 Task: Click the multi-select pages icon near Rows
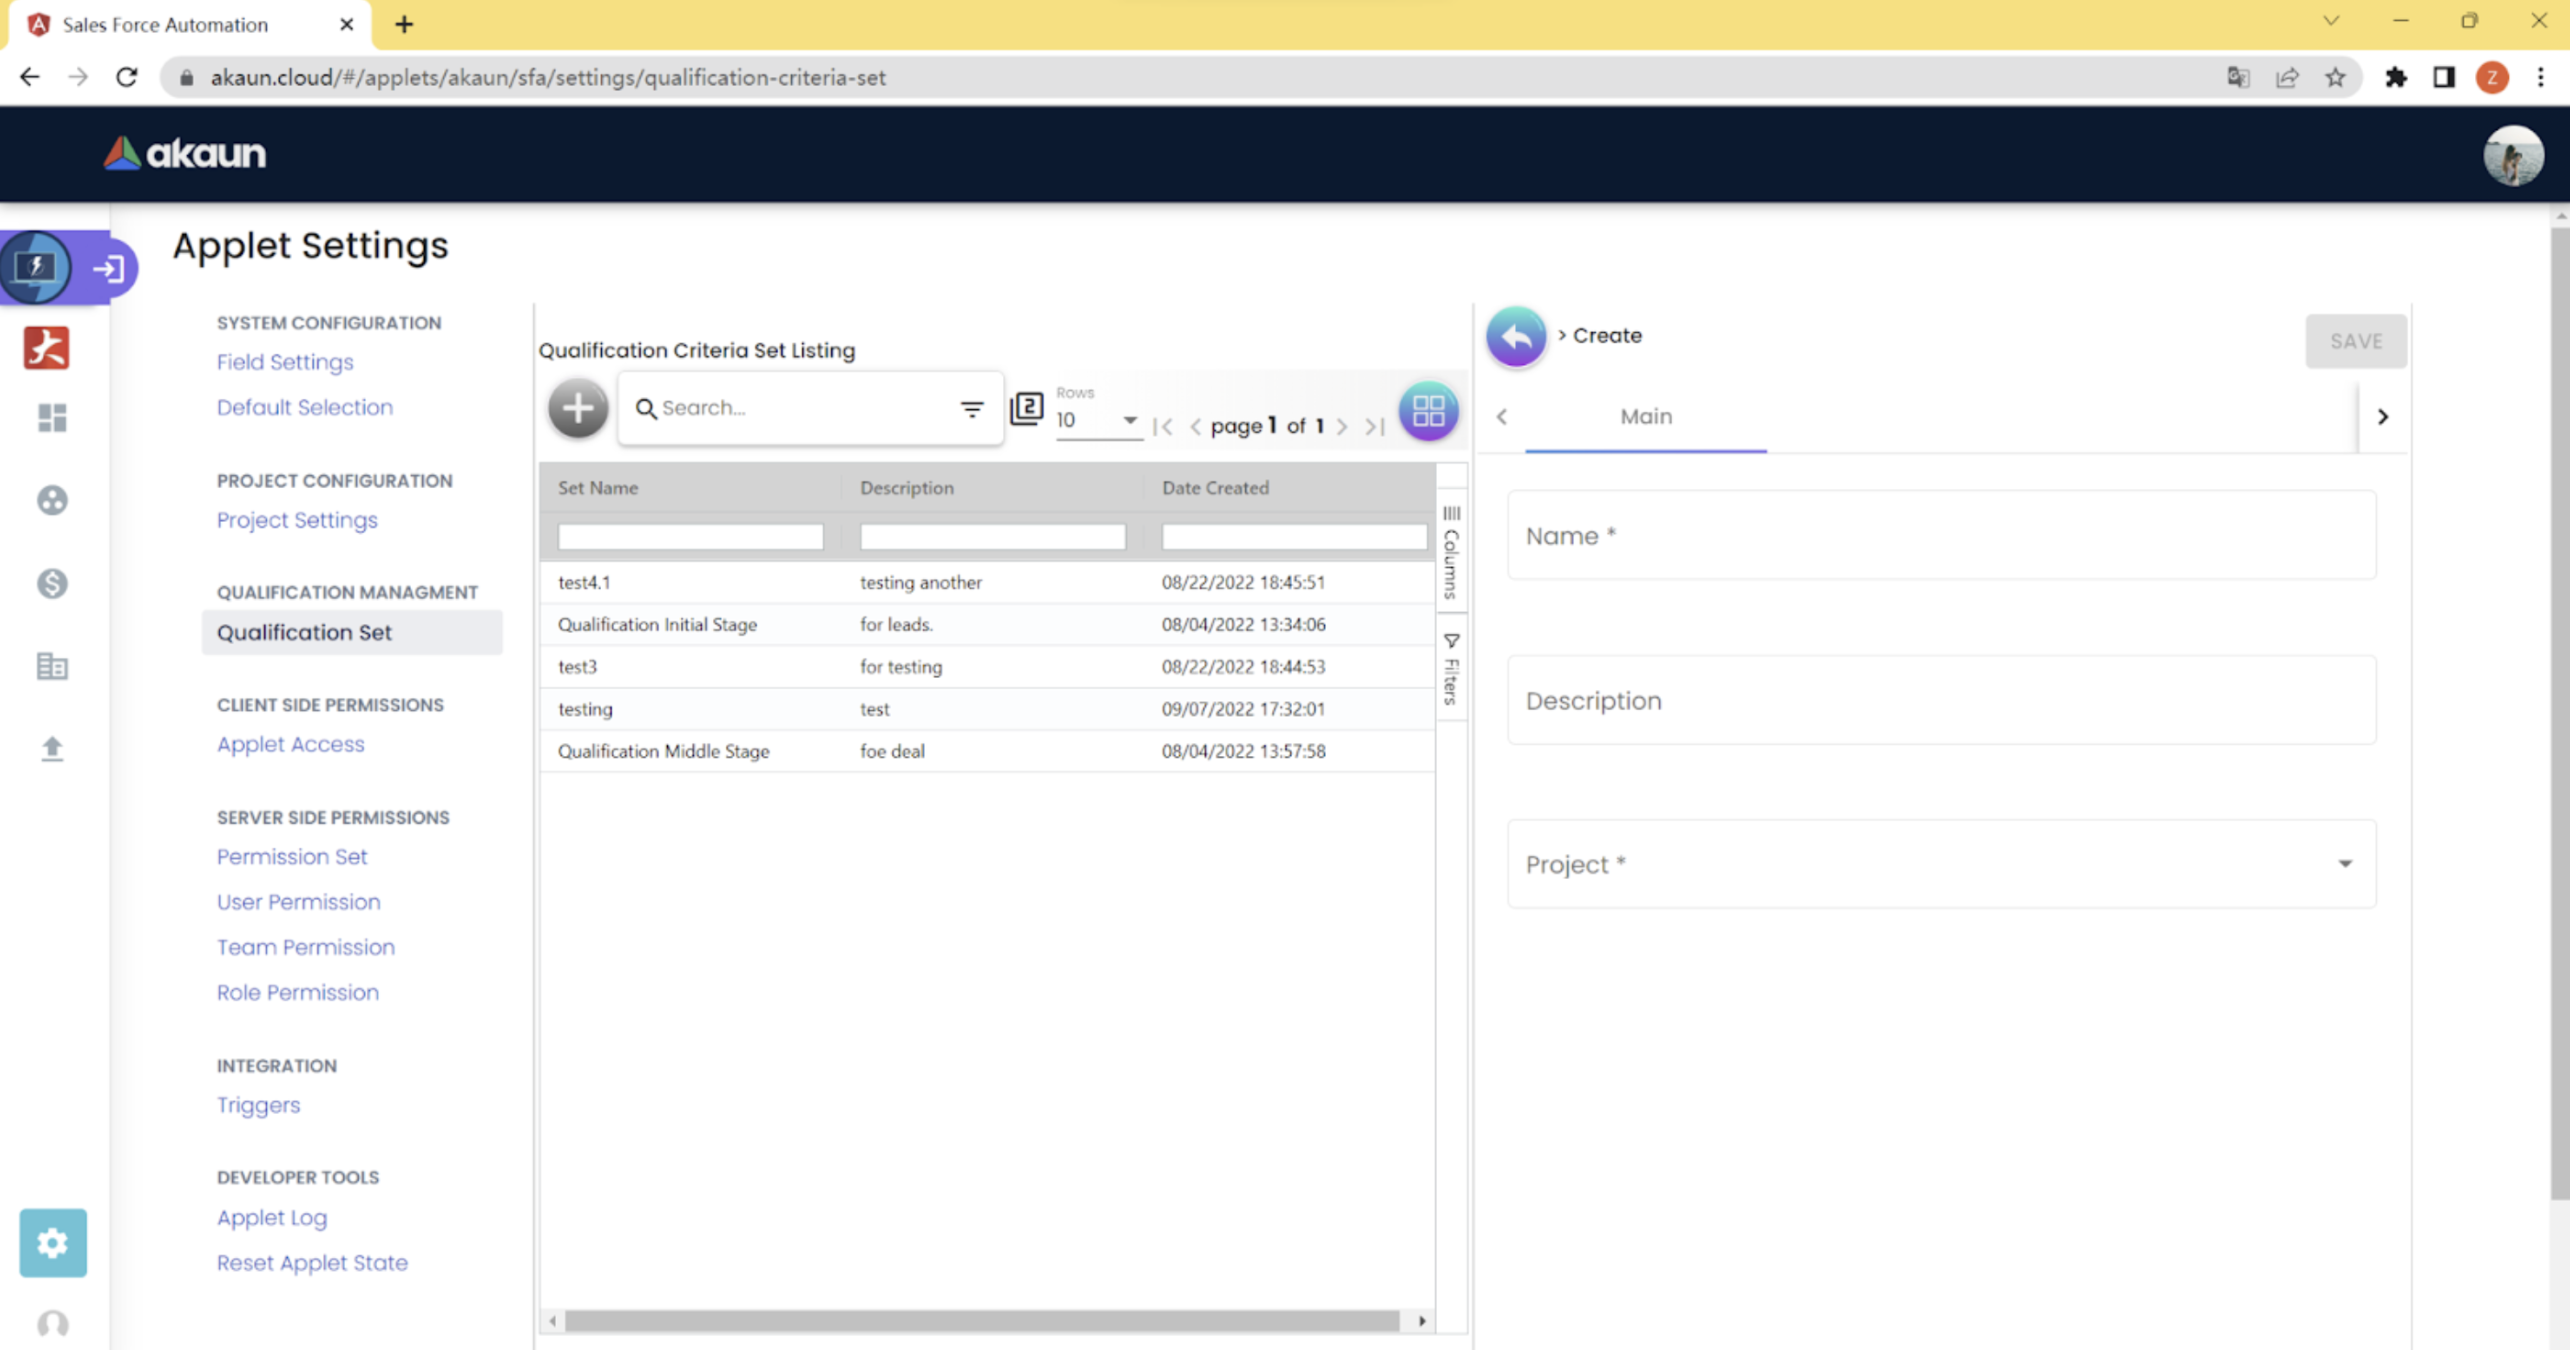pyautogui.click(x=1026, y=408)
